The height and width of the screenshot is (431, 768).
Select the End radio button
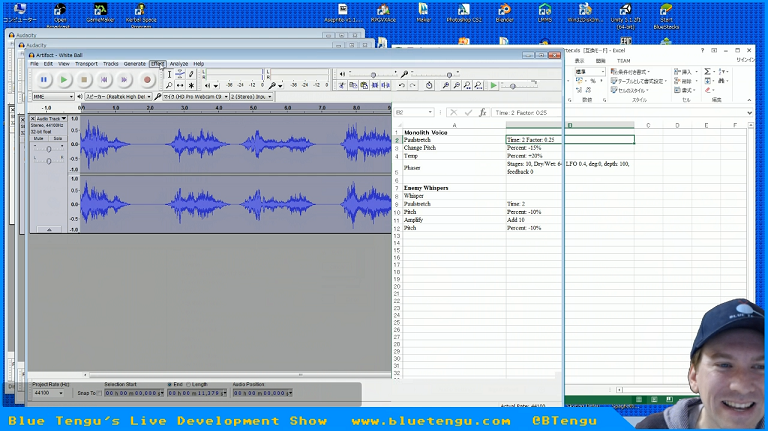(x=169, y=384)
